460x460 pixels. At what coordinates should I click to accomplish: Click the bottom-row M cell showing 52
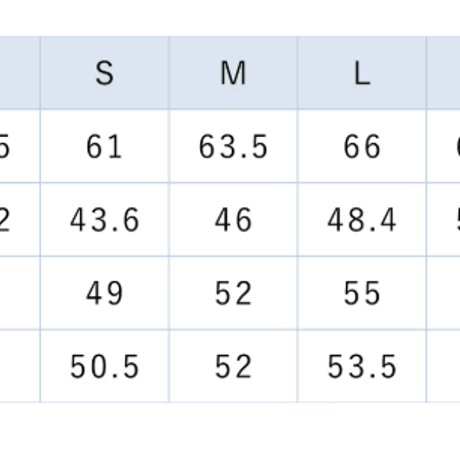point(233,366)
